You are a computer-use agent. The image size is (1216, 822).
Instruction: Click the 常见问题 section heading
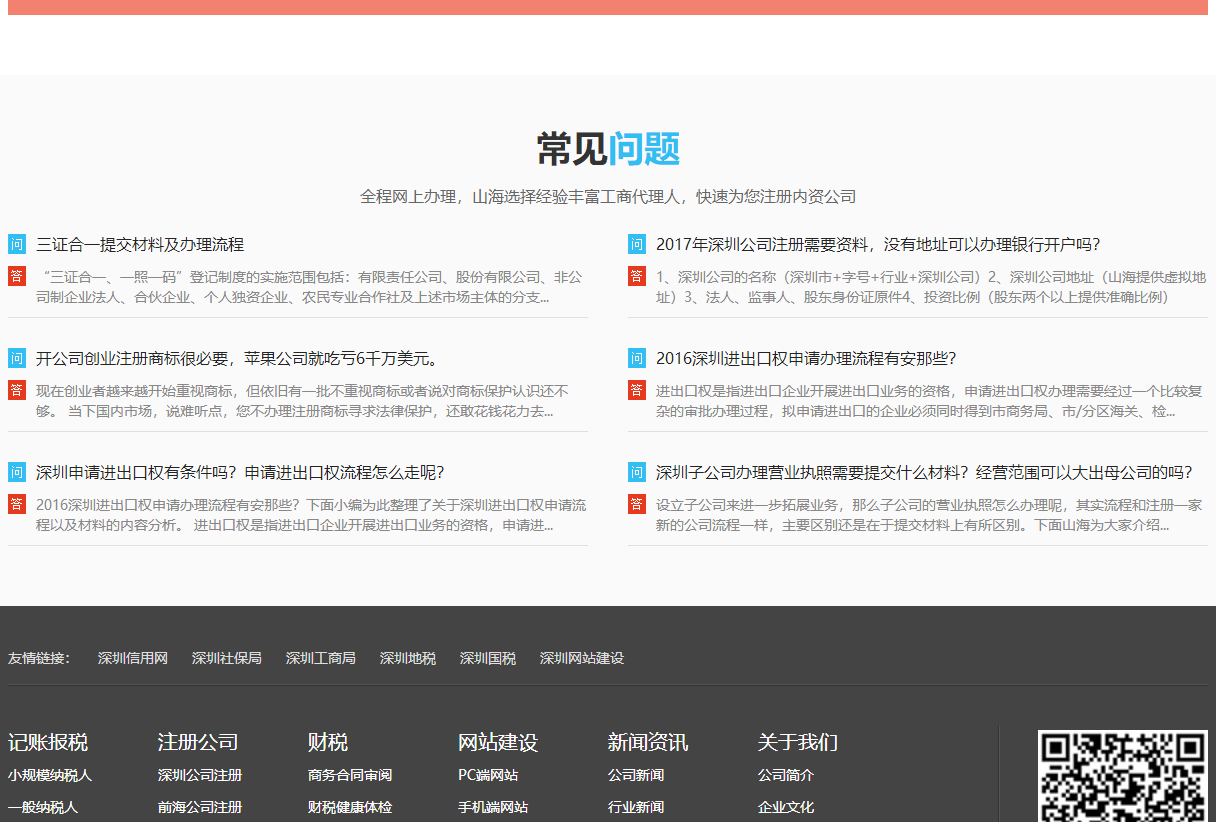[608, 149]
